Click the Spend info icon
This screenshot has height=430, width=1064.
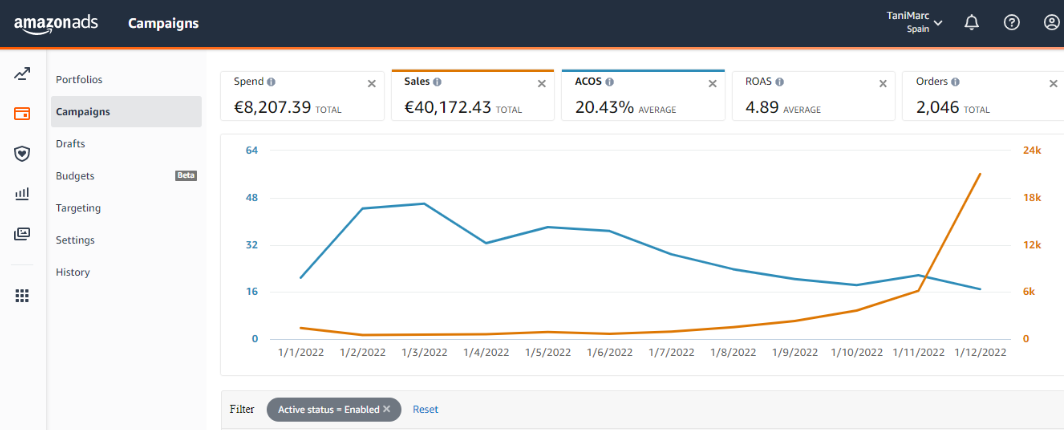(271, 82)
